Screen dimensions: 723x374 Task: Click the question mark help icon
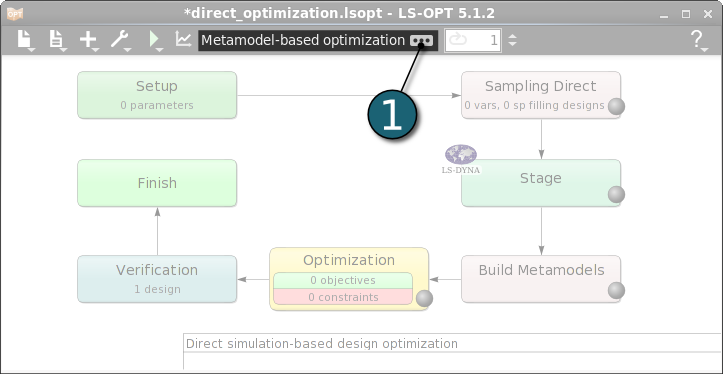click(697, 40)
